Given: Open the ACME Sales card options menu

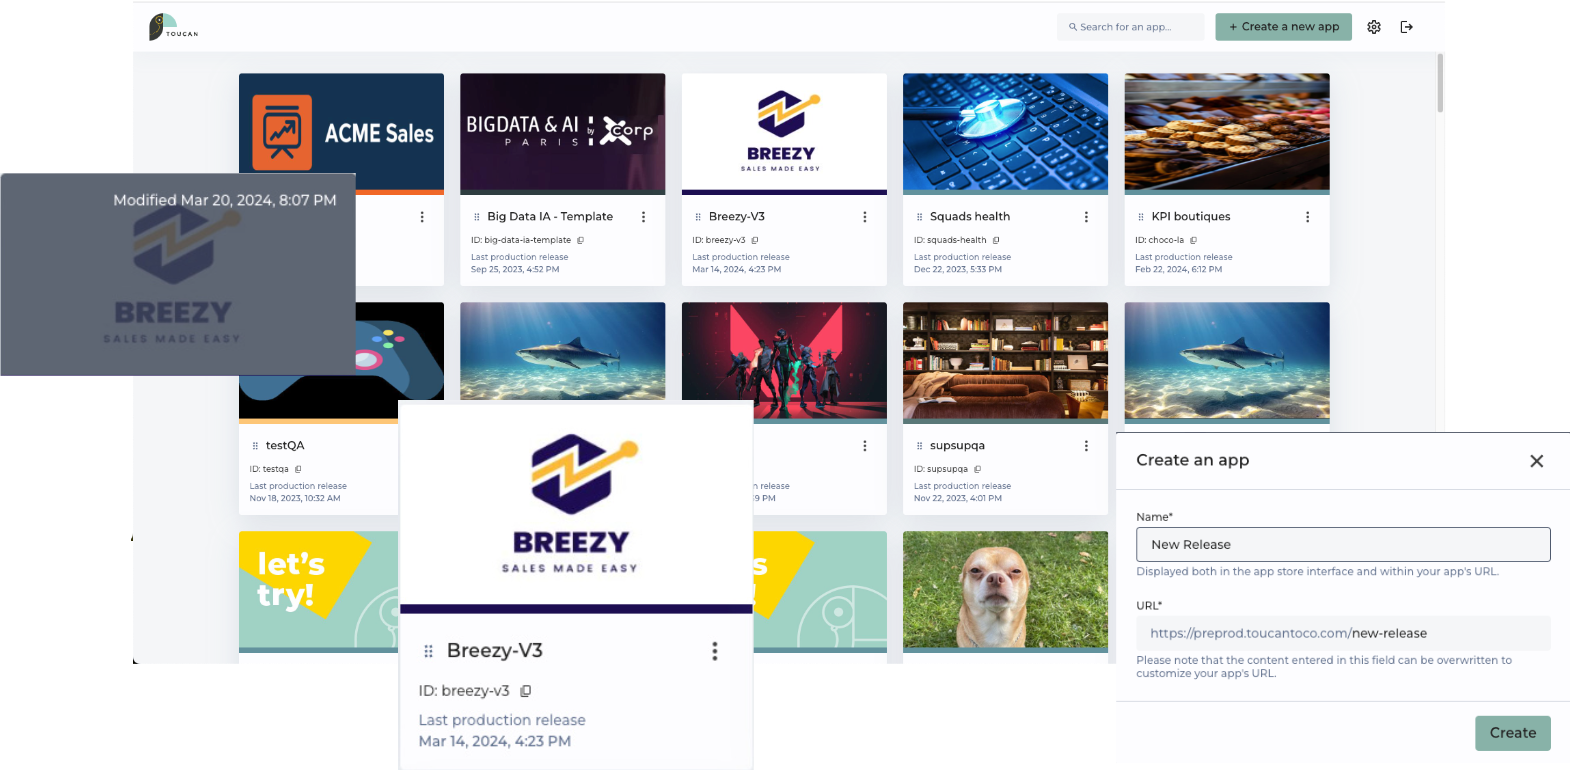Looking at the screenshot, I should point(422,217).
